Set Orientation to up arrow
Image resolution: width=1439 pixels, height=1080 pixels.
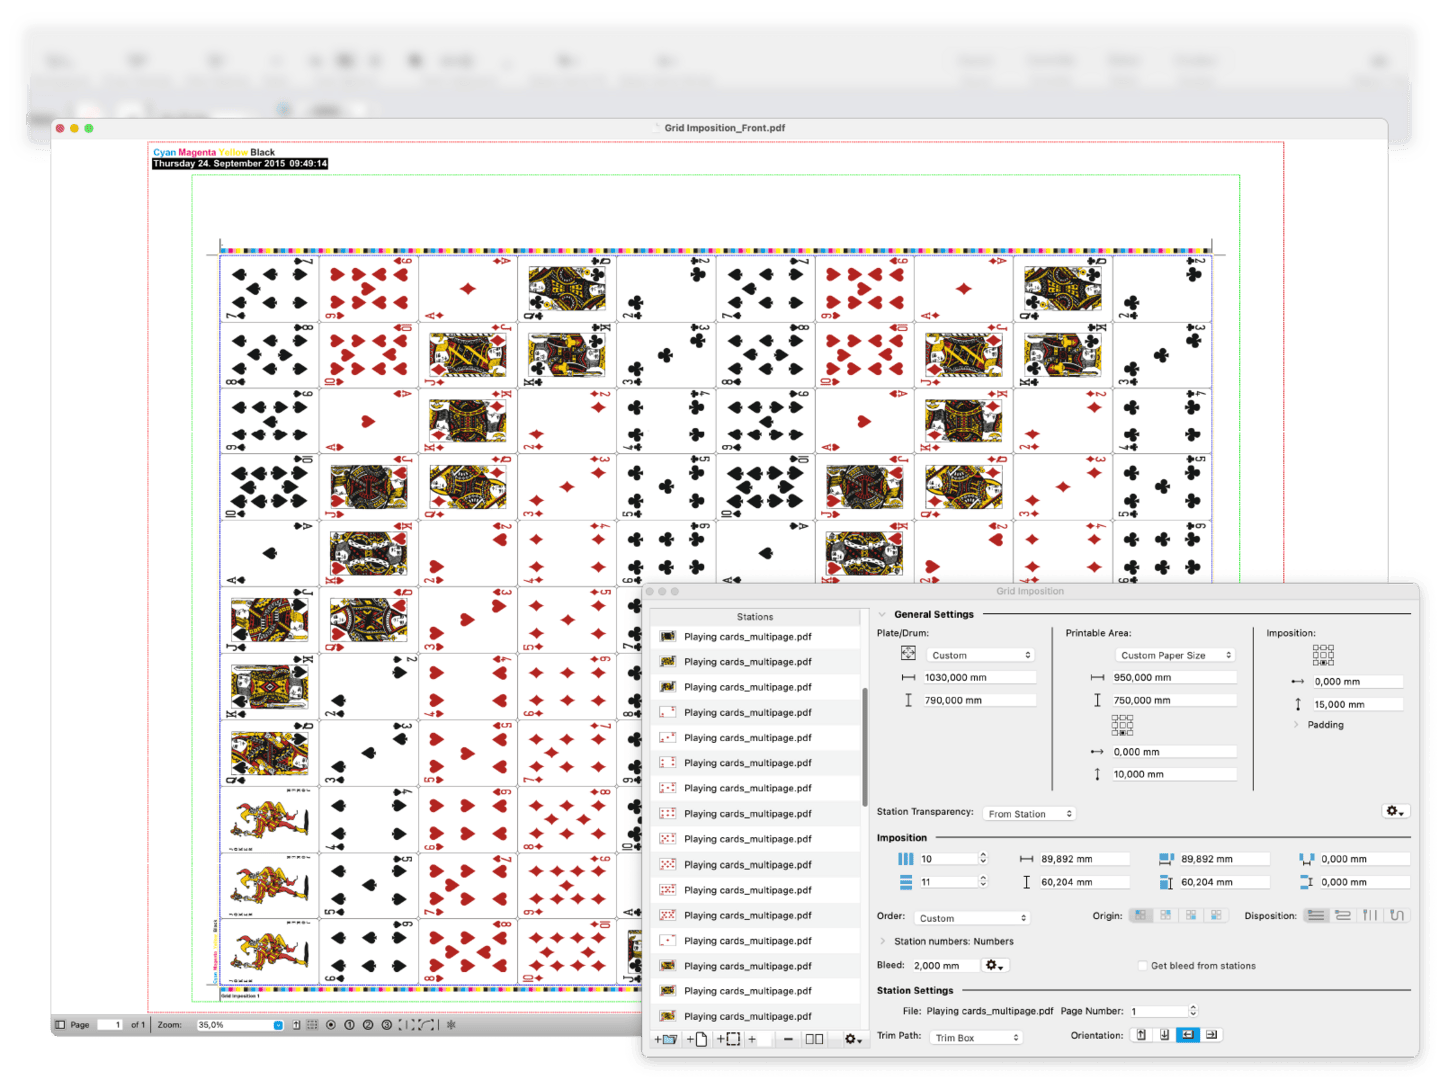pyautogui.click(x=1141, y=1035)
